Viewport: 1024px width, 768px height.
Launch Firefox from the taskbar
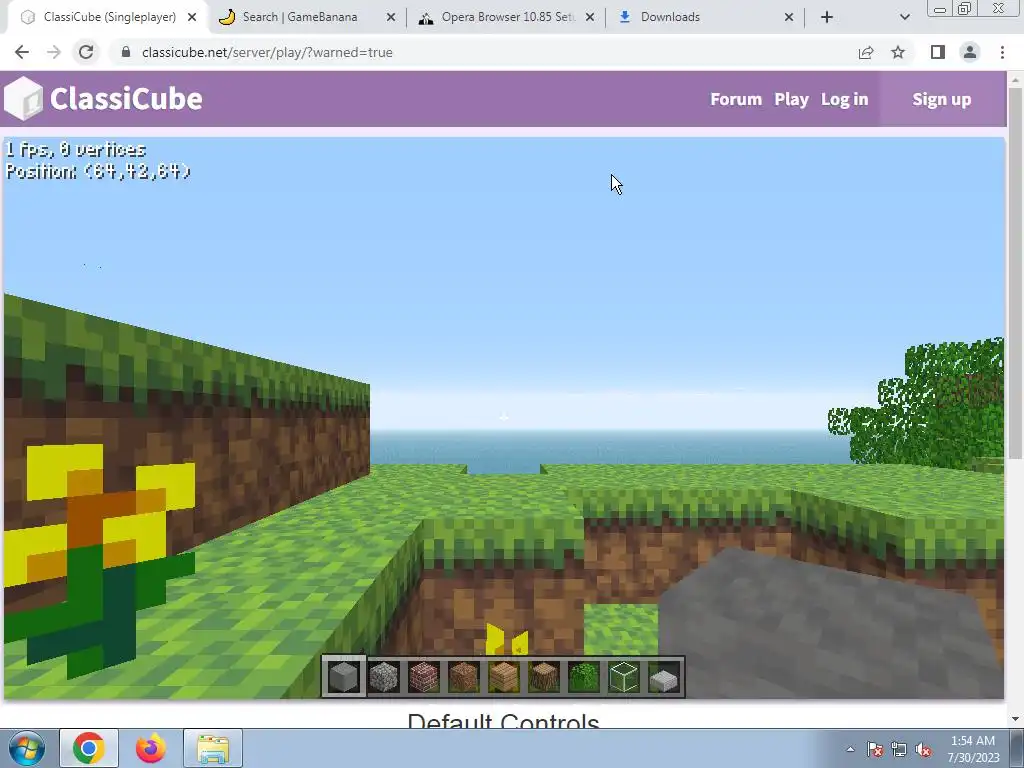[151, 748]
